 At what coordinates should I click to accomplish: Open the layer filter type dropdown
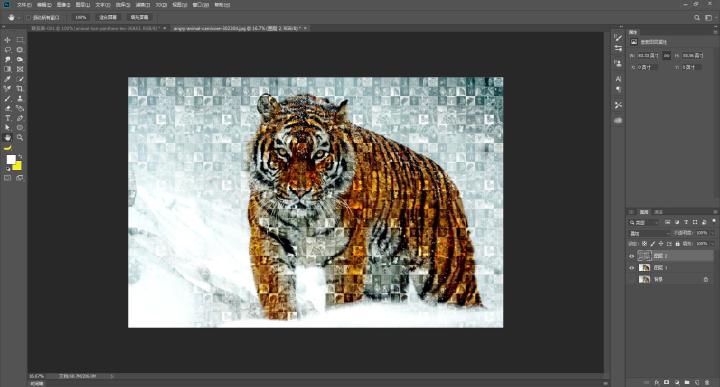click(x=644, y=222)
